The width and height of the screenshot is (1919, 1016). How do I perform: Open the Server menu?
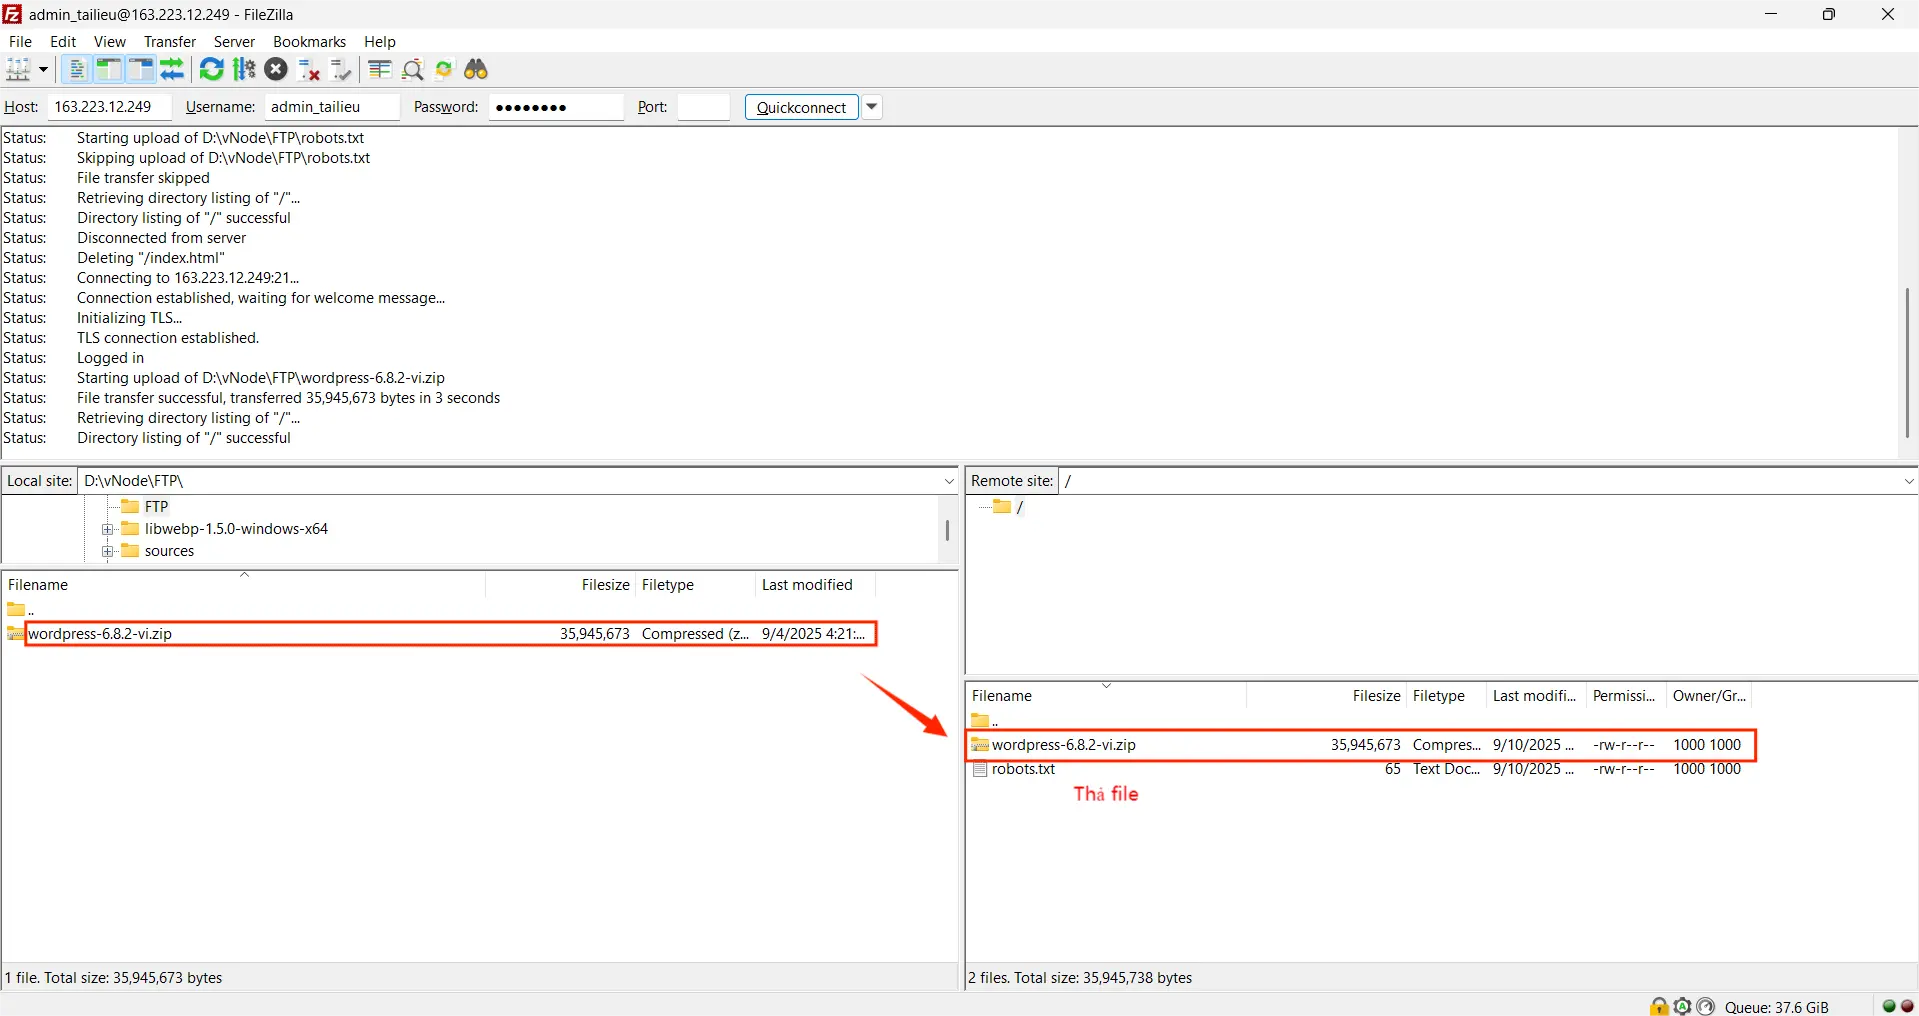234,41
